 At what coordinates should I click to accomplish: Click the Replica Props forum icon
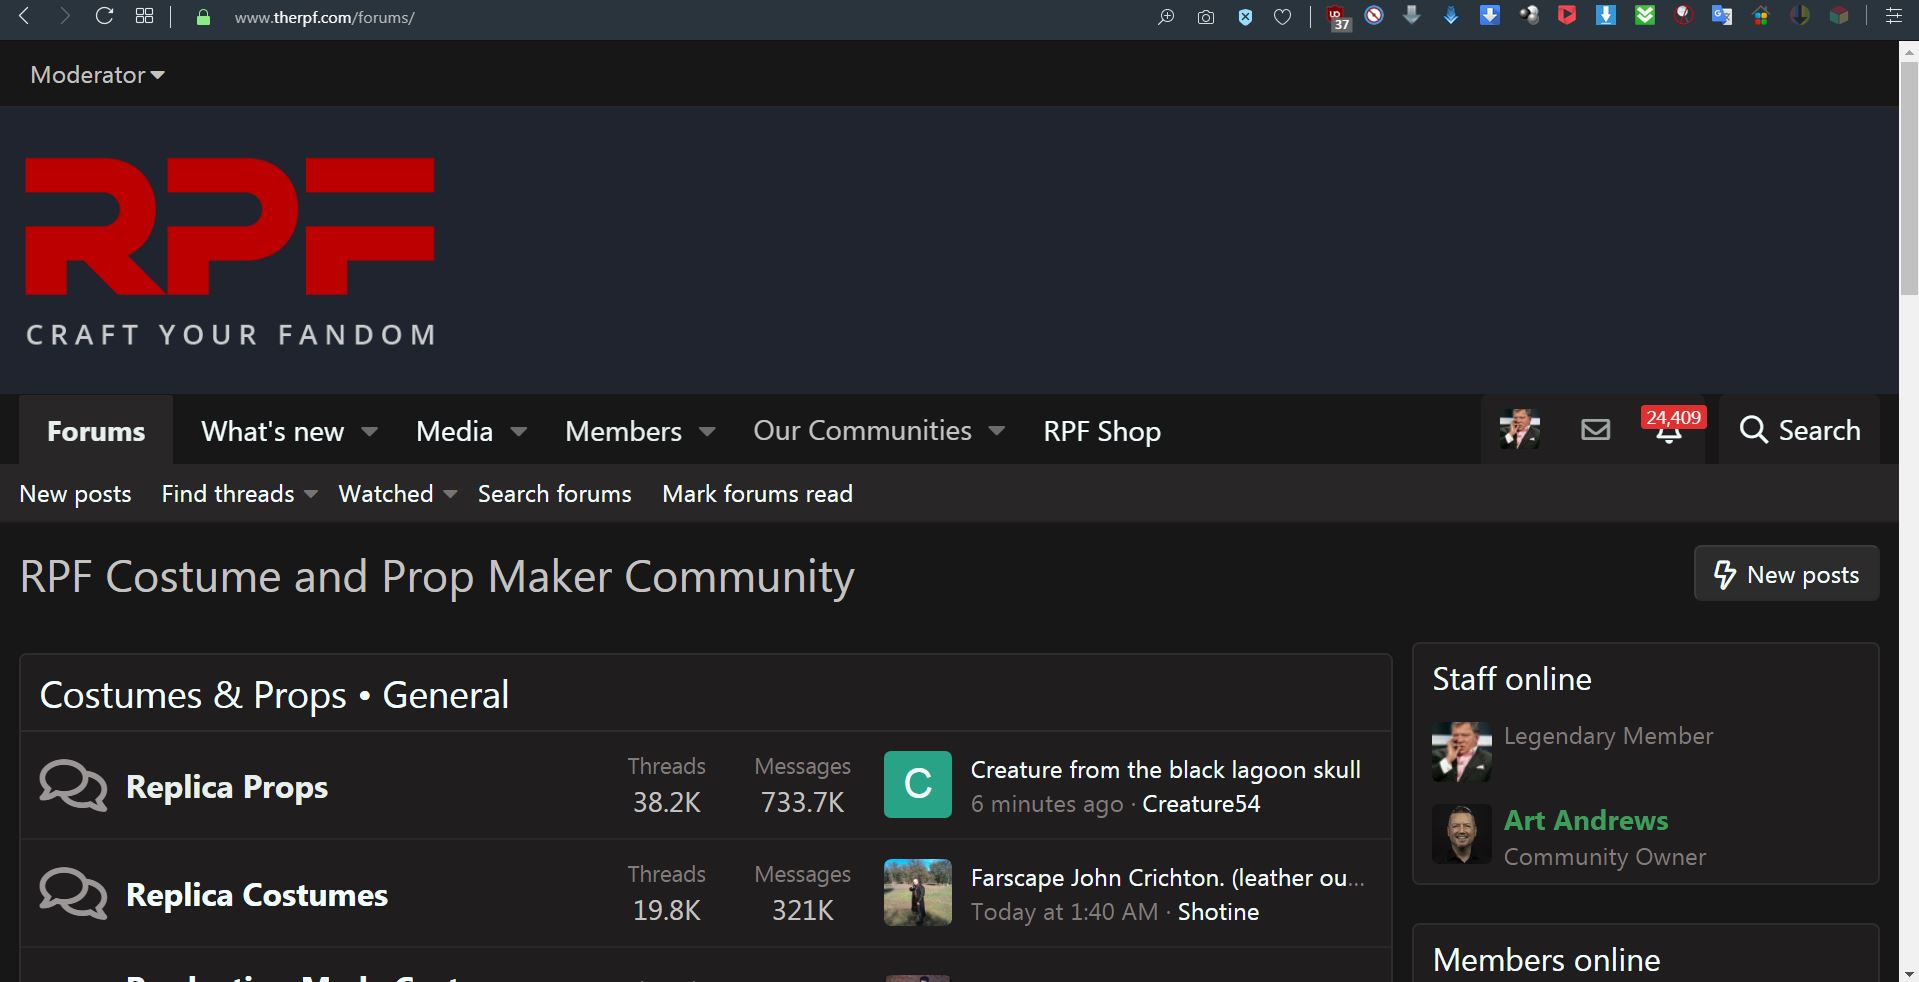(x=73, y=785)
